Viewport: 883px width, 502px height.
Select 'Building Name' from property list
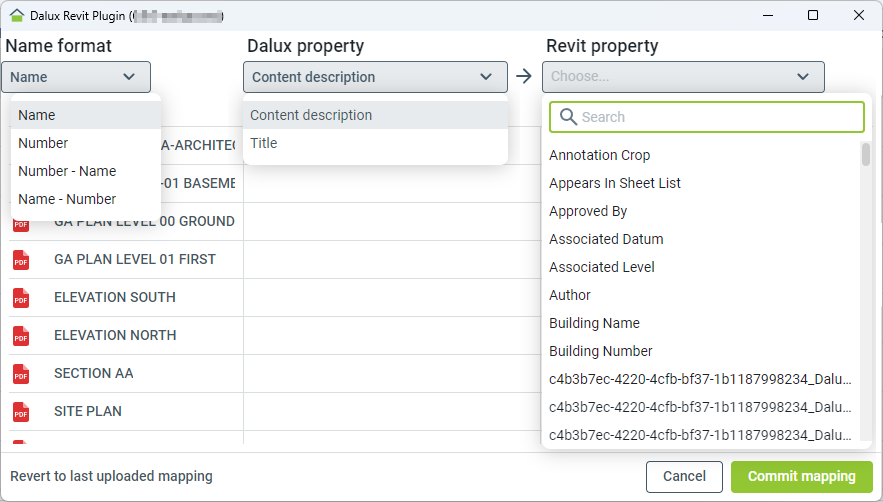594,323
